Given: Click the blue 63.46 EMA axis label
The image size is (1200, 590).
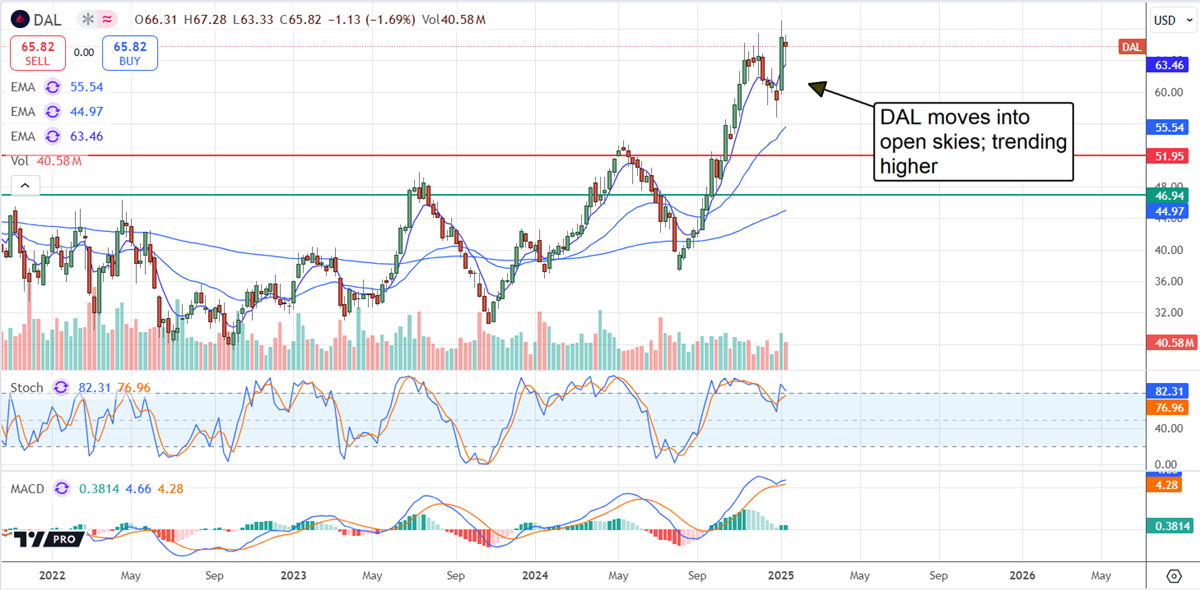Looking at the screenshot, I should point(1170,65).
